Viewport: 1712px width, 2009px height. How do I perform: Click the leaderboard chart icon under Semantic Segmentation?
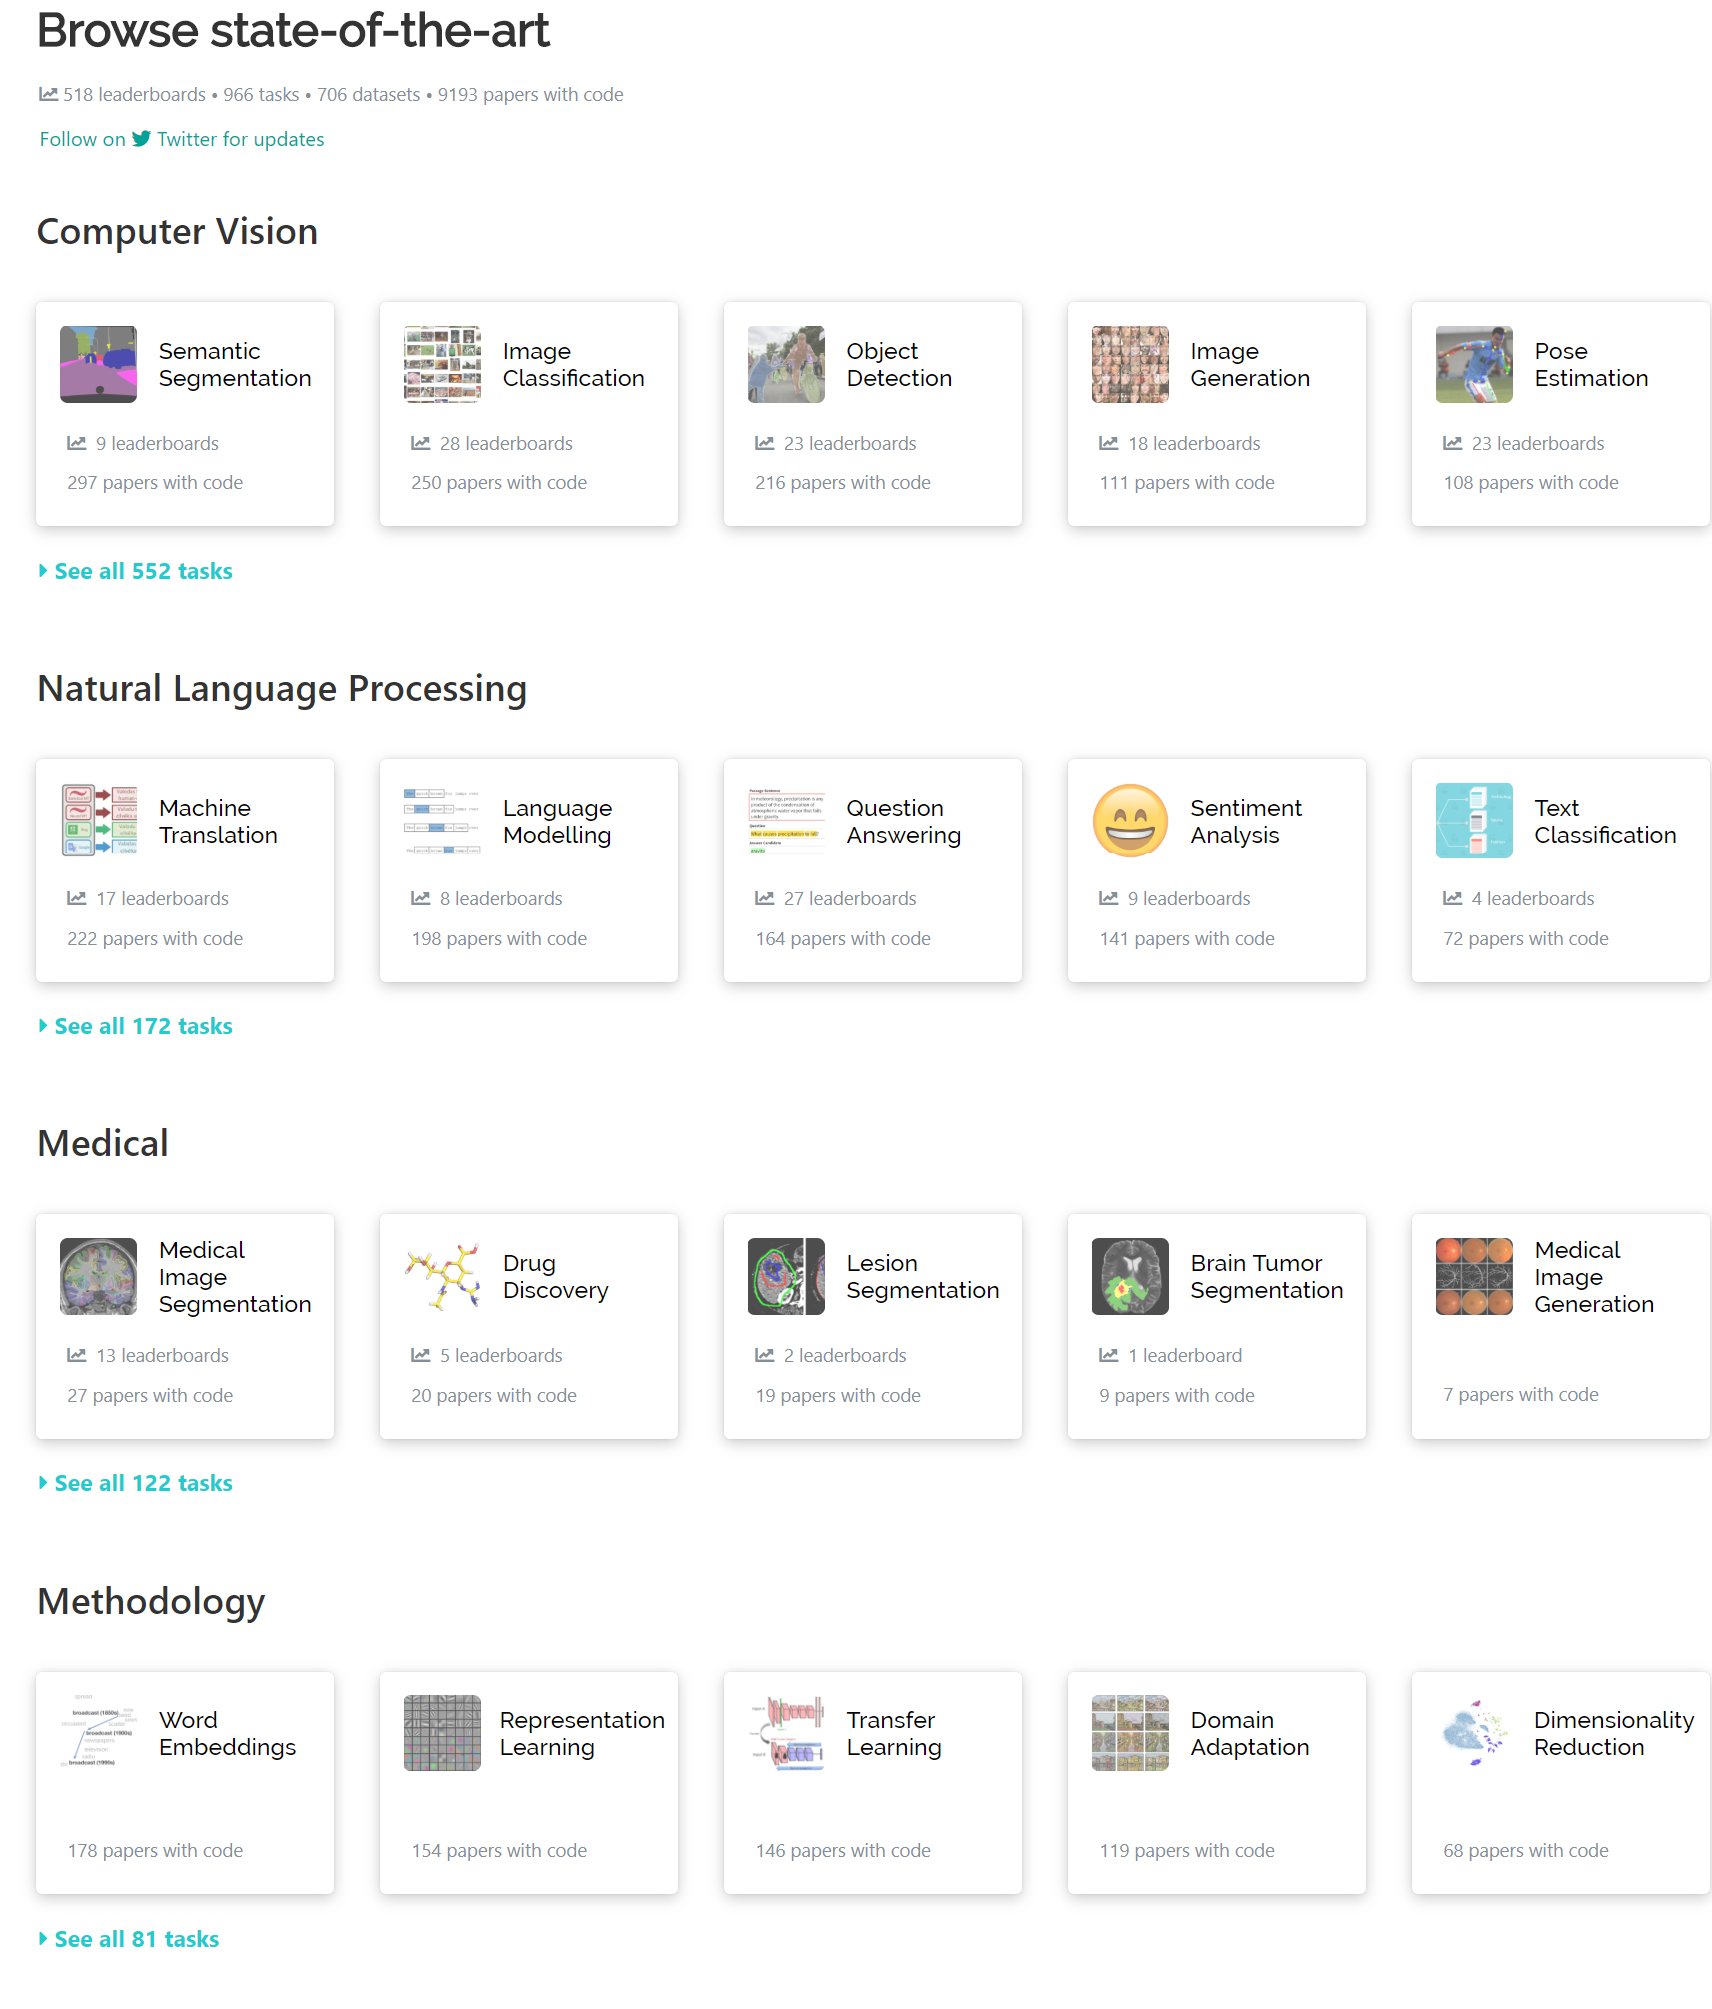(x=76, y=443)
